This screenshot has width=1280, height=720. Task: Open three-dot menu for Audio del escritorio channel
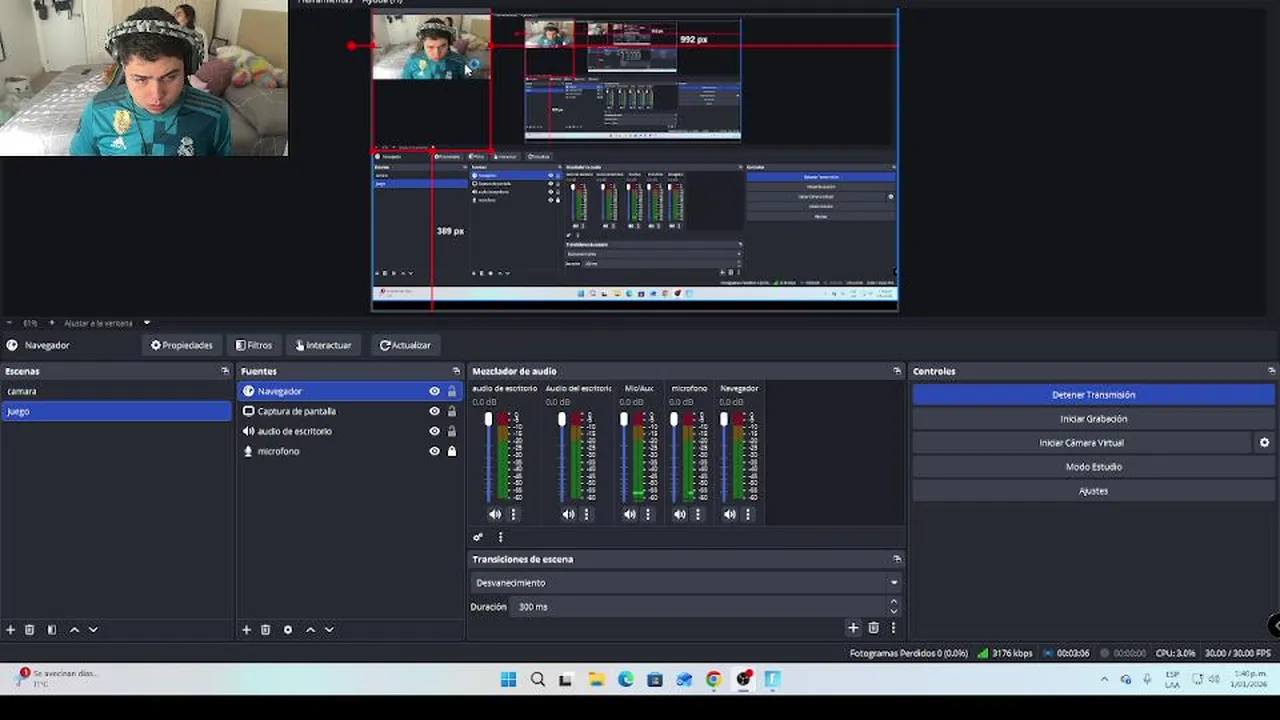pos(587,514)
